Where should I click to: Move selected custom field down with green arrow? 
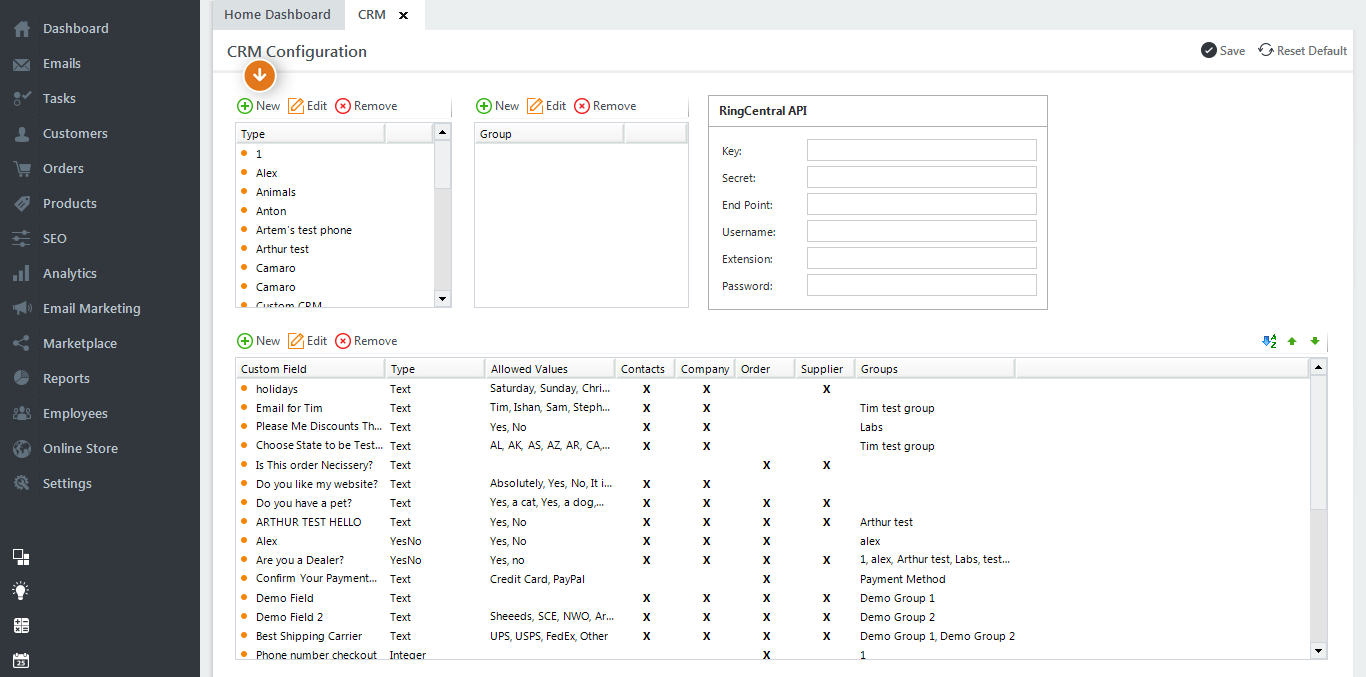pyautogui.click(x=1315, y=341)
